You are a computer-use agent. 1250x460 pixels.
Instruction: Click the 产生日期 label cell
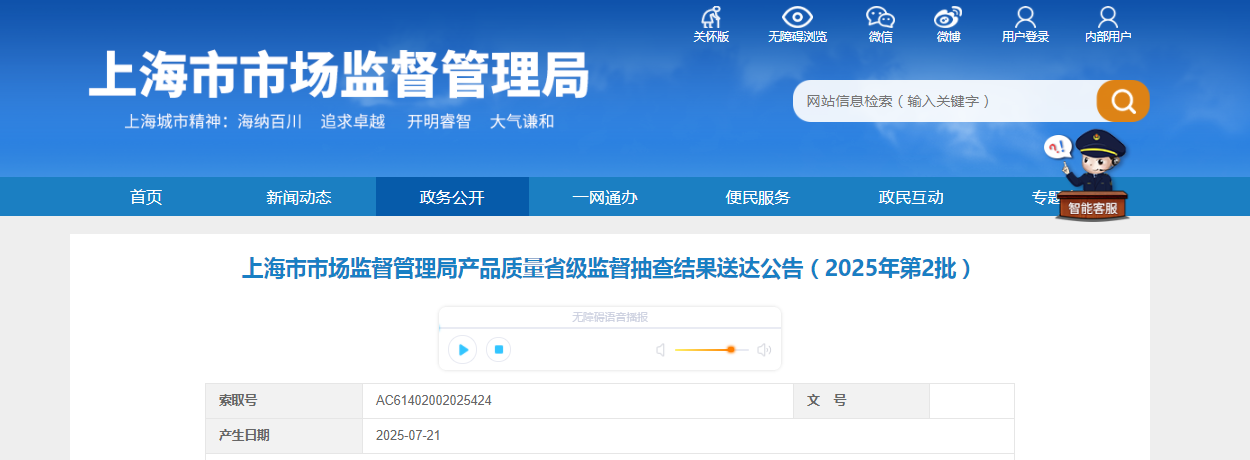click(x=284, y=436)
